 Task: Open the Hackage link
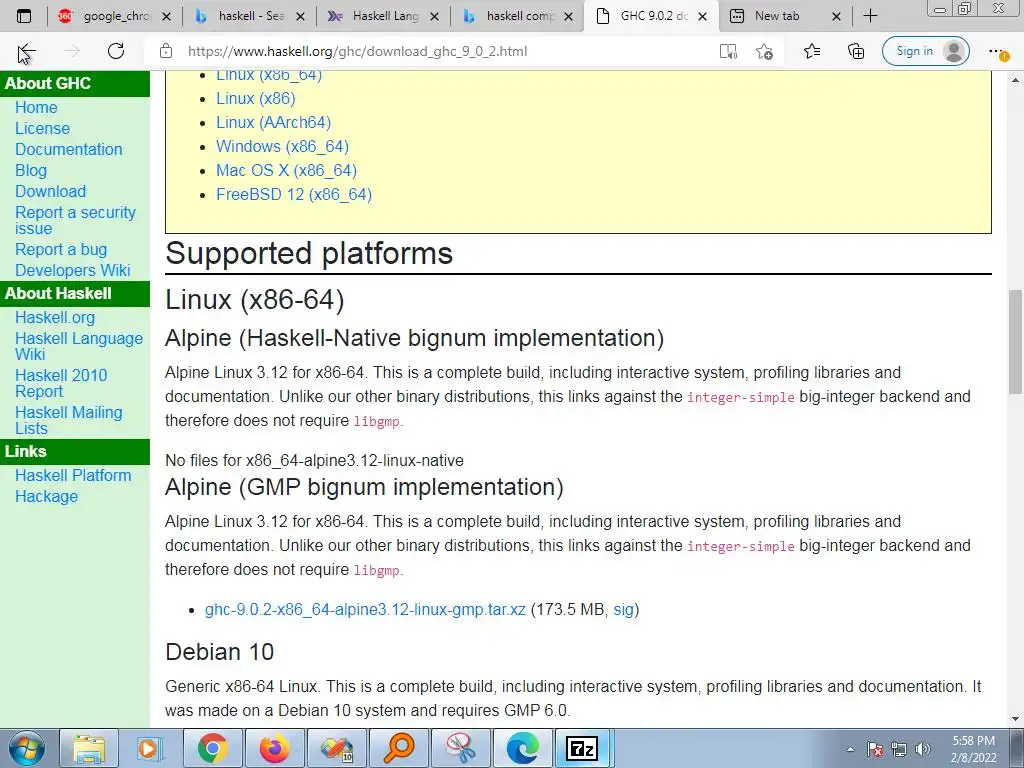(x=46, y=496)
